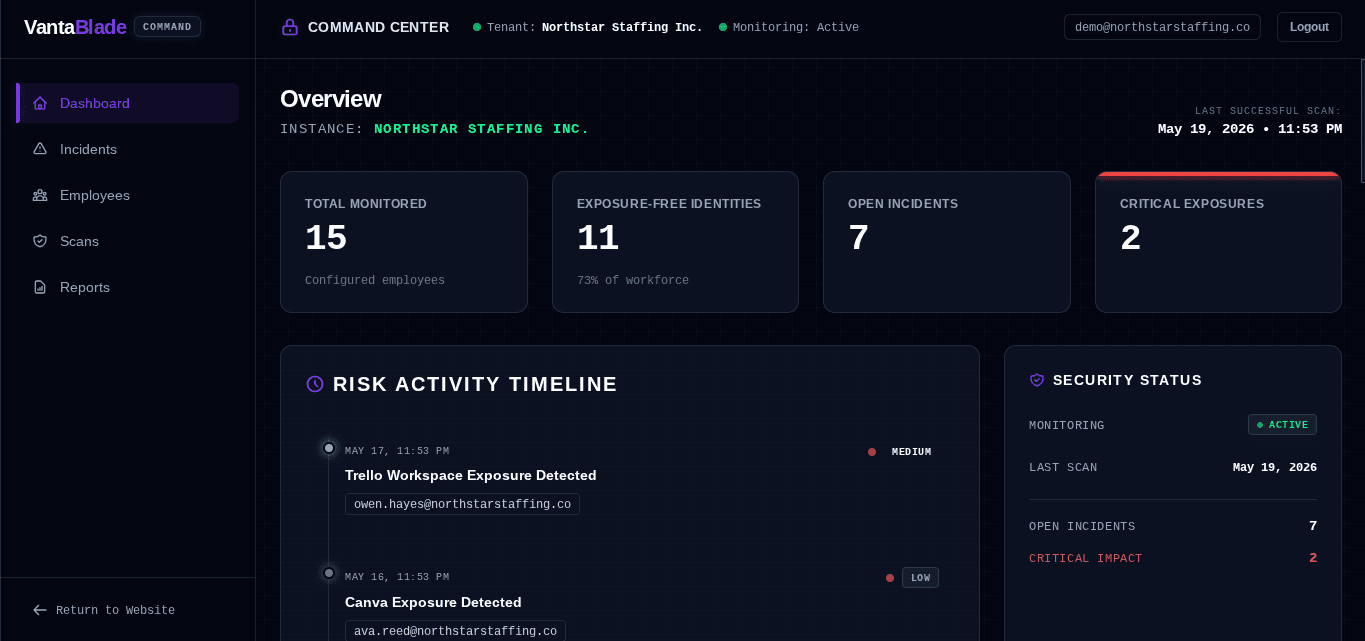Click the page vertical scrollbar

[x=1362, y=120]
